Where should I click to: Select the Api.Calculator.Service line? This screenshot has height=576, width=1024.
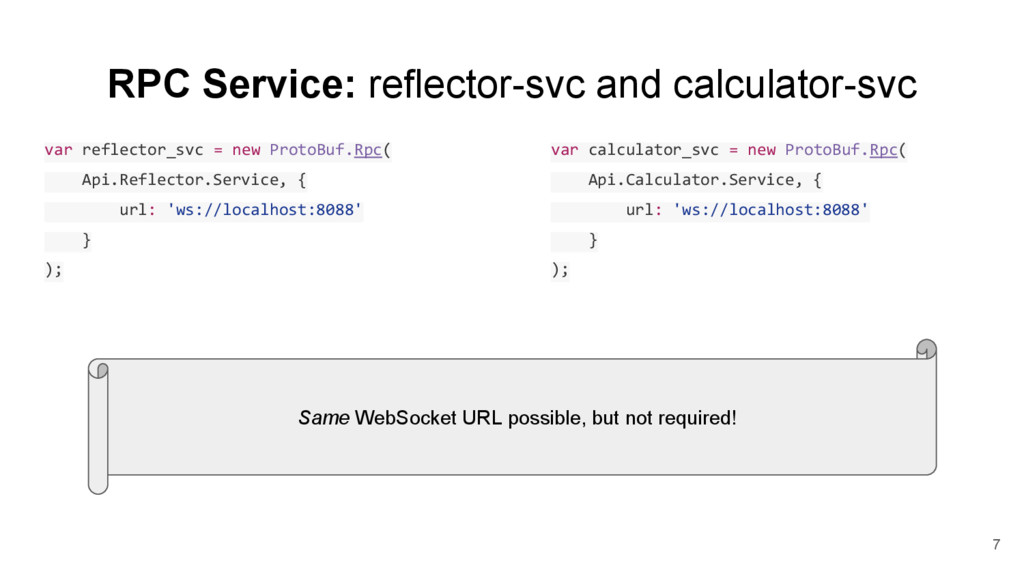pyautogui.click(x=705, y=180)
